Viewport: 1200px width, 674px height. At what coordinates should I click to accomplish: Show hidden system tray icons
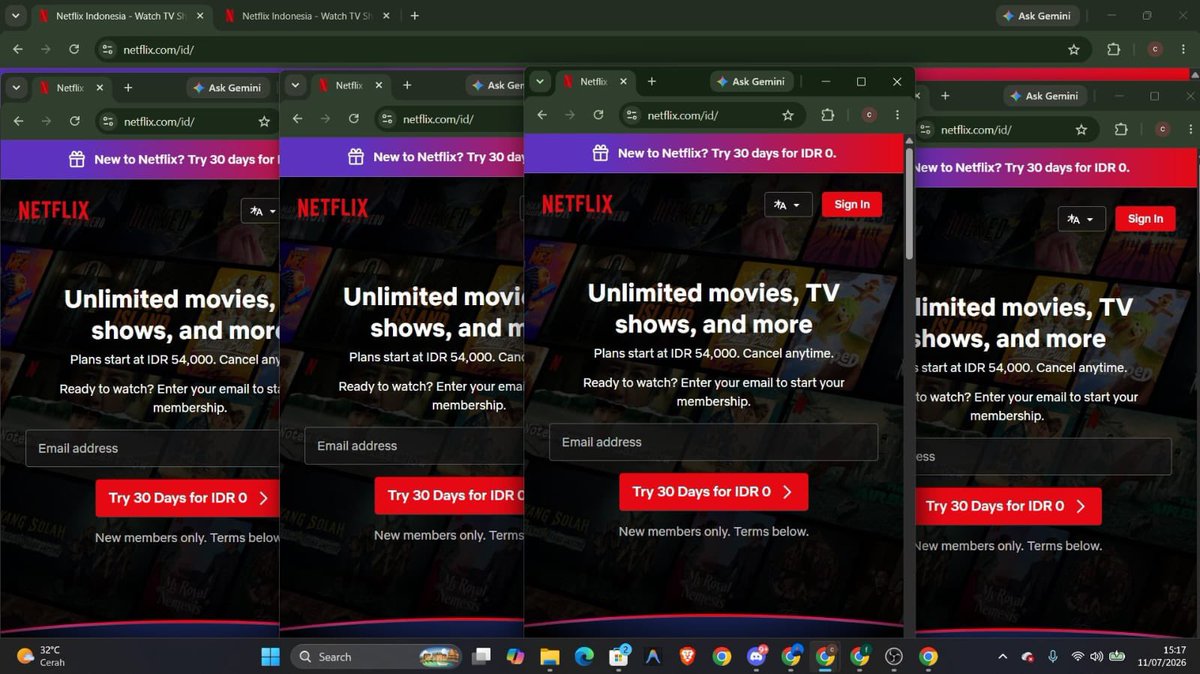[1002, 657]
